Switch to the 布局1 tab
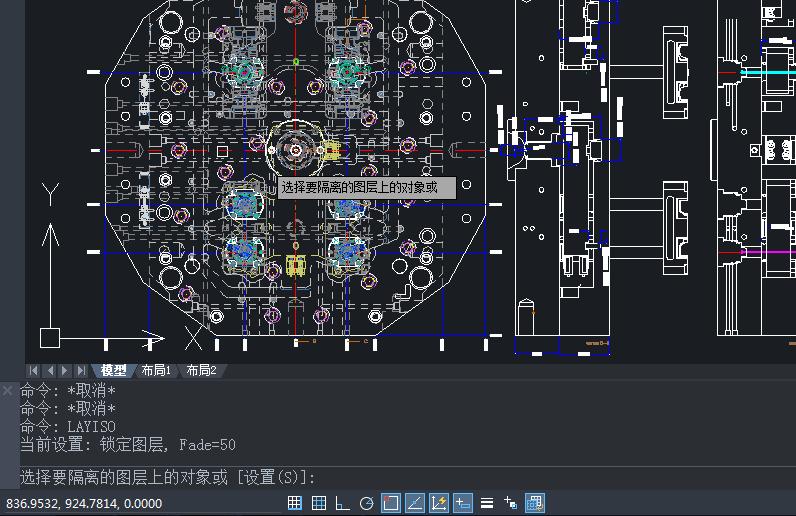Image resolution: width=796 pixels, height=516 pixels. click(156, 371)
